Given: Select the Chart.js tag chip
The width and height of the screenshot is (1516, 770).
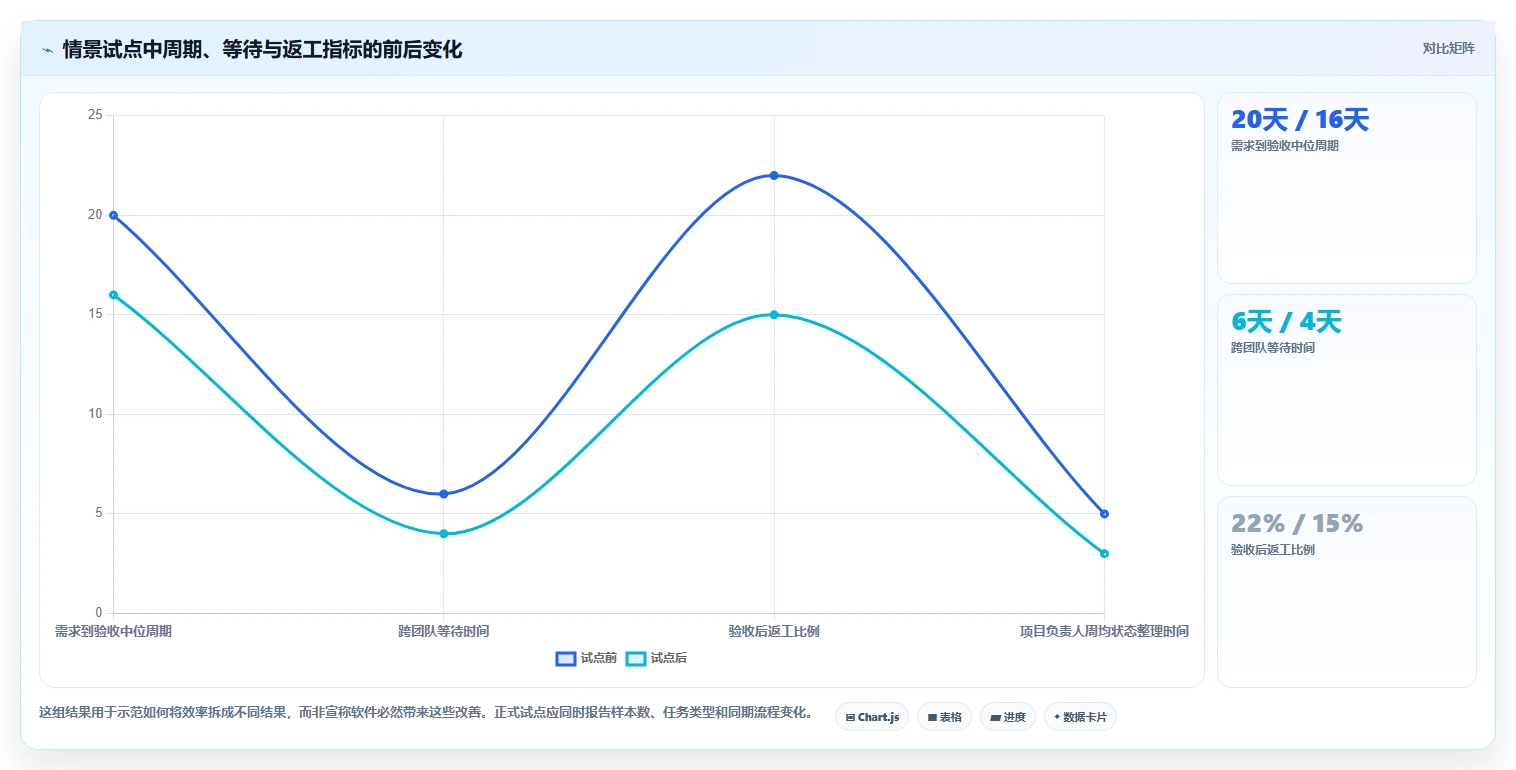Looking at the screenshot, I should point(872,717).
